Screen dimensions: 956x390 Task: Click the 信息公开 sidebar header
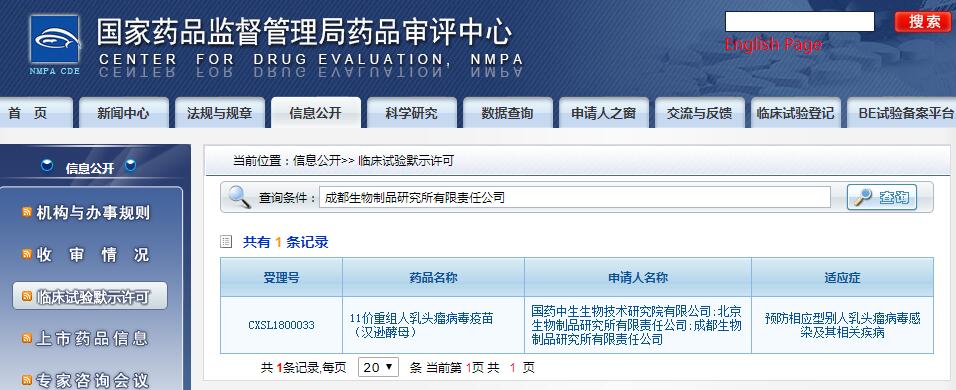click(89, 168)
